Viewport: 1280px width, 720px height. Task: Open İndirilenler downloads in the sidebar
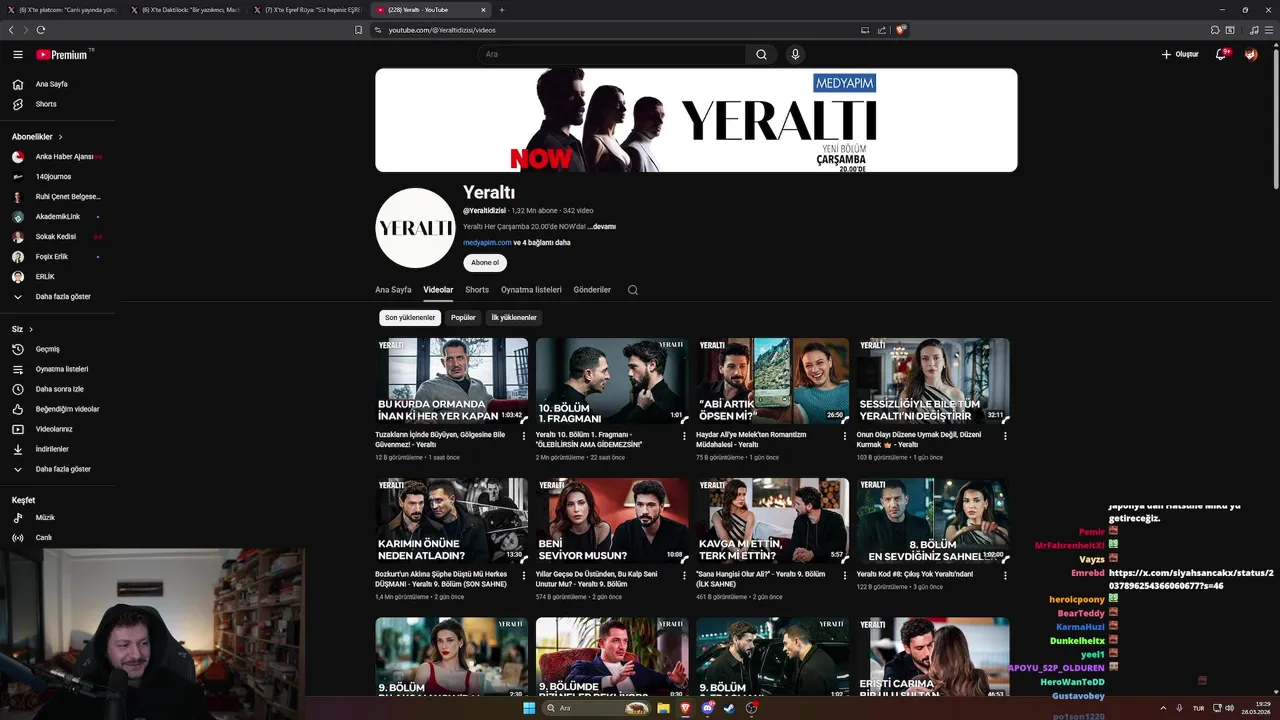point(52,449)
